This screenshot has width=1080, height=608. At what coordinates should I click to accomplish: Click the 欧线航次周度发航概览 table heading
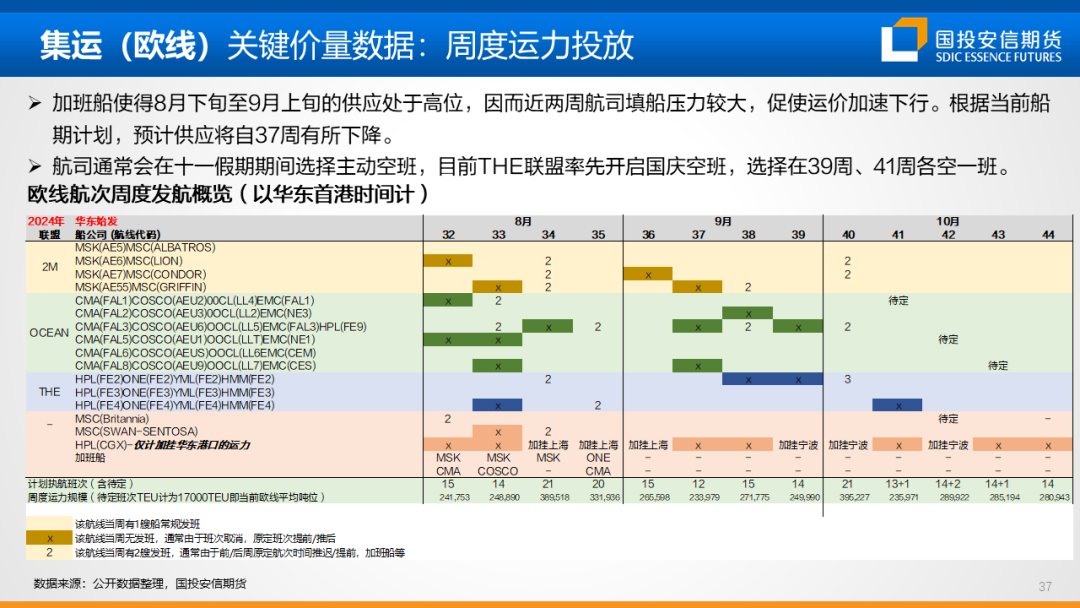click(228, 195)
